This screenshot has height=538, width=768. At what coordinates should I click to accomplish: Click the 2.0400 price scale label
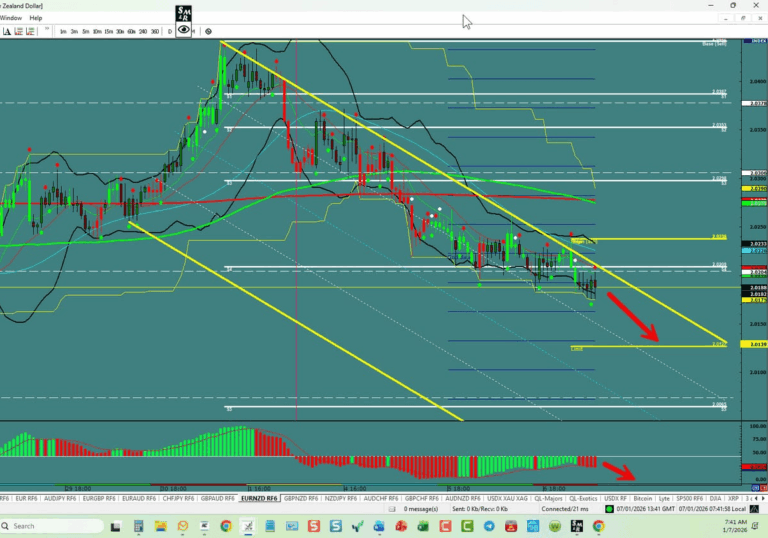point(757,81)
